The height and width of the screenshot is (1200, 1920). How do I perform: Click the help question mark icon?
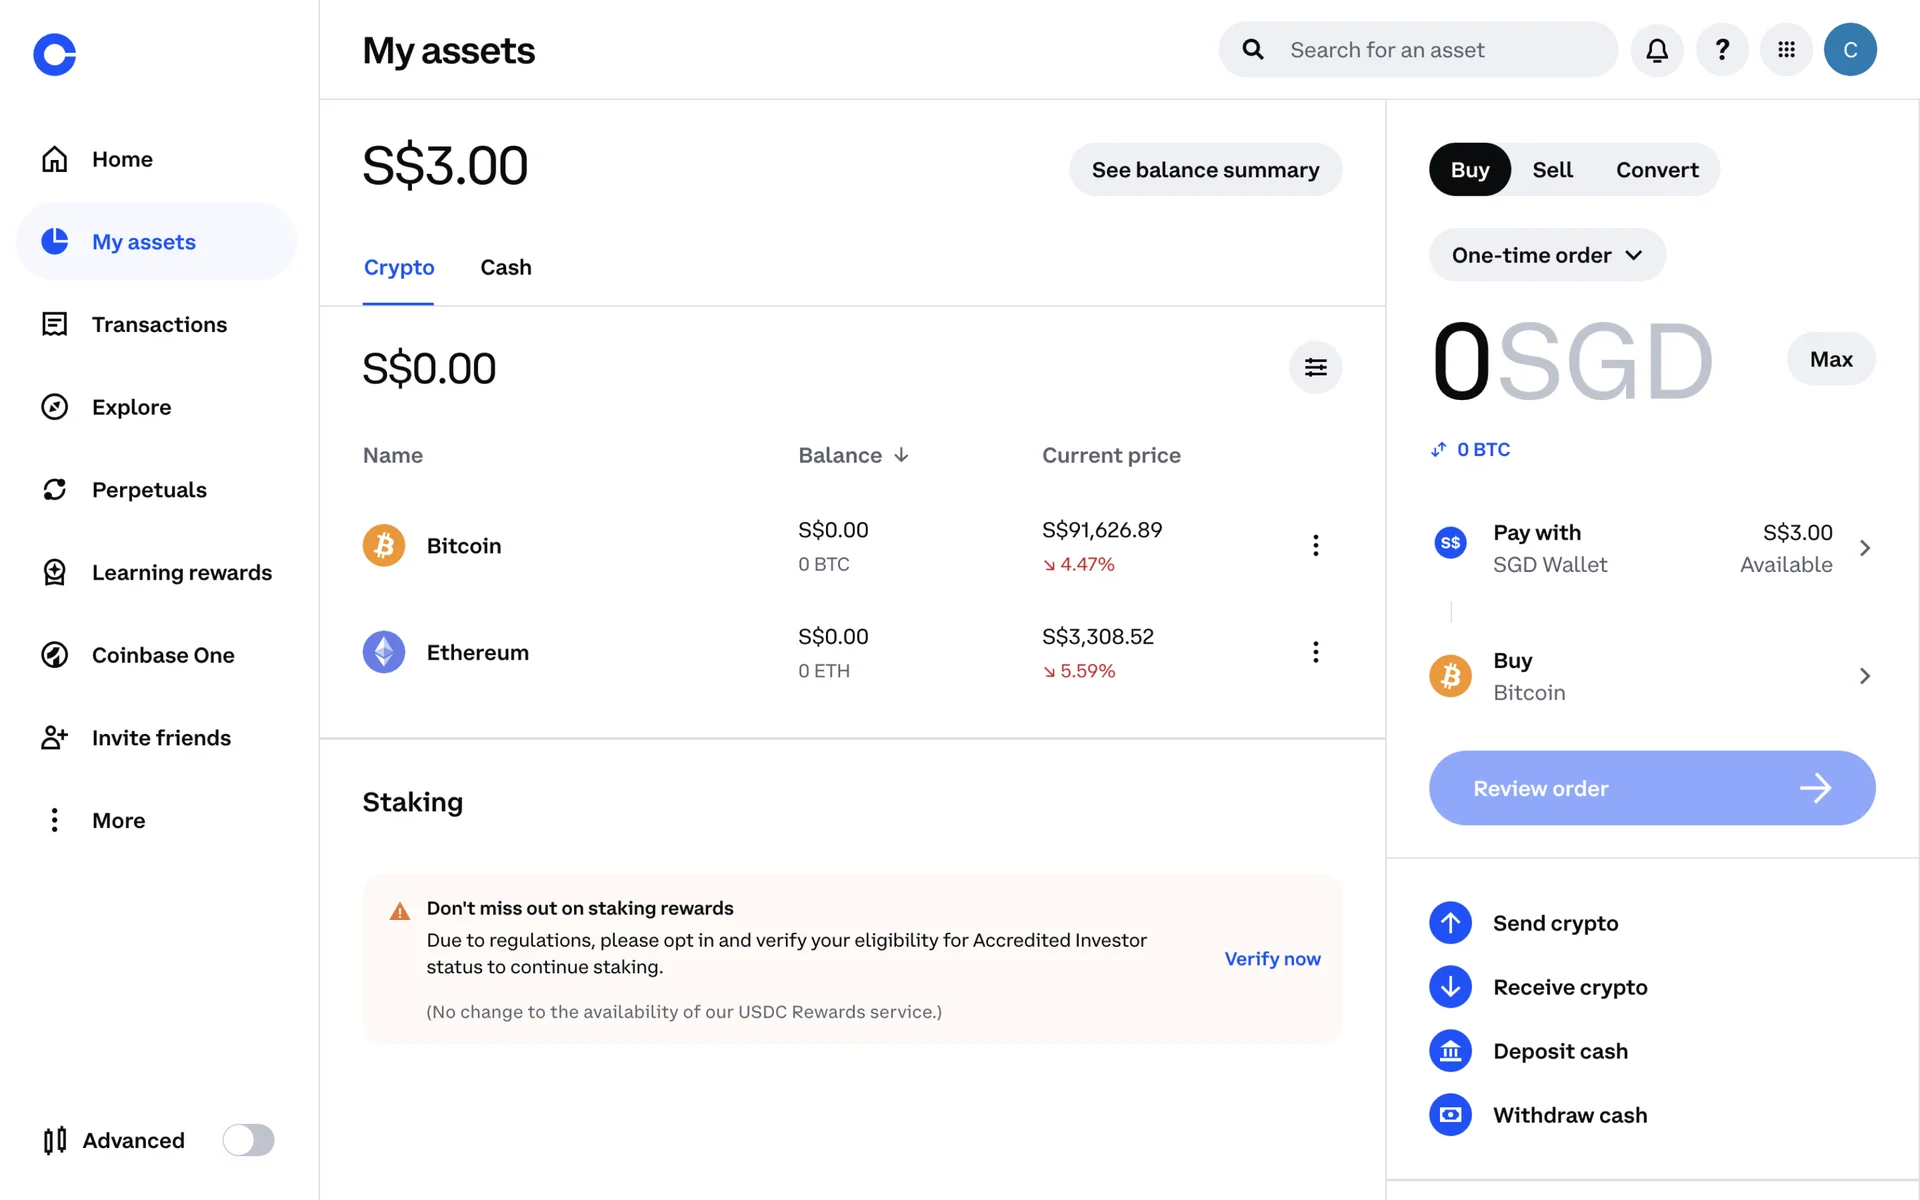[1722, 50]
